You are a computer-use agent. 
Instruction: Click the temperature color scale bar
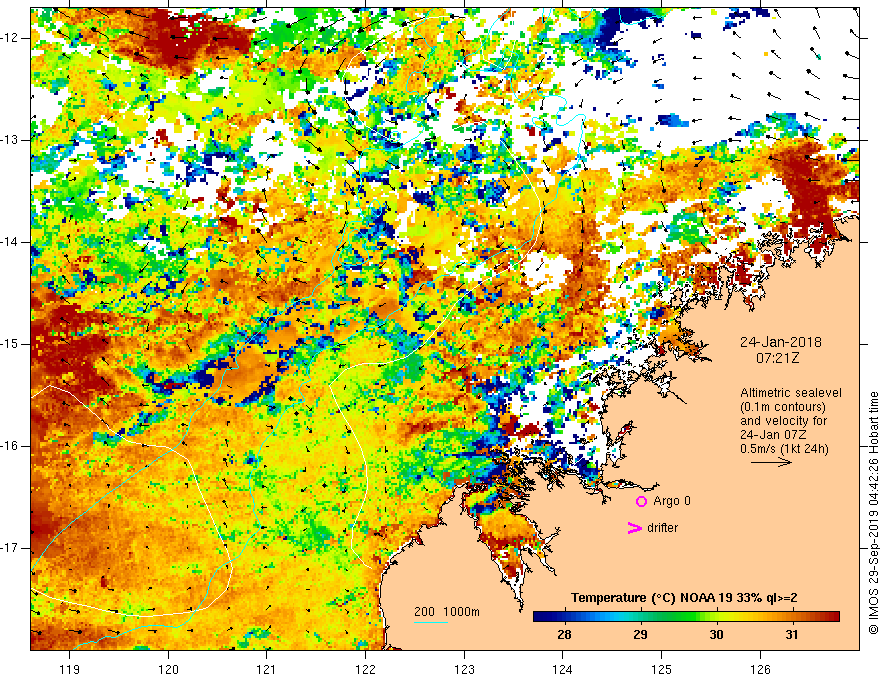(686, 617)
